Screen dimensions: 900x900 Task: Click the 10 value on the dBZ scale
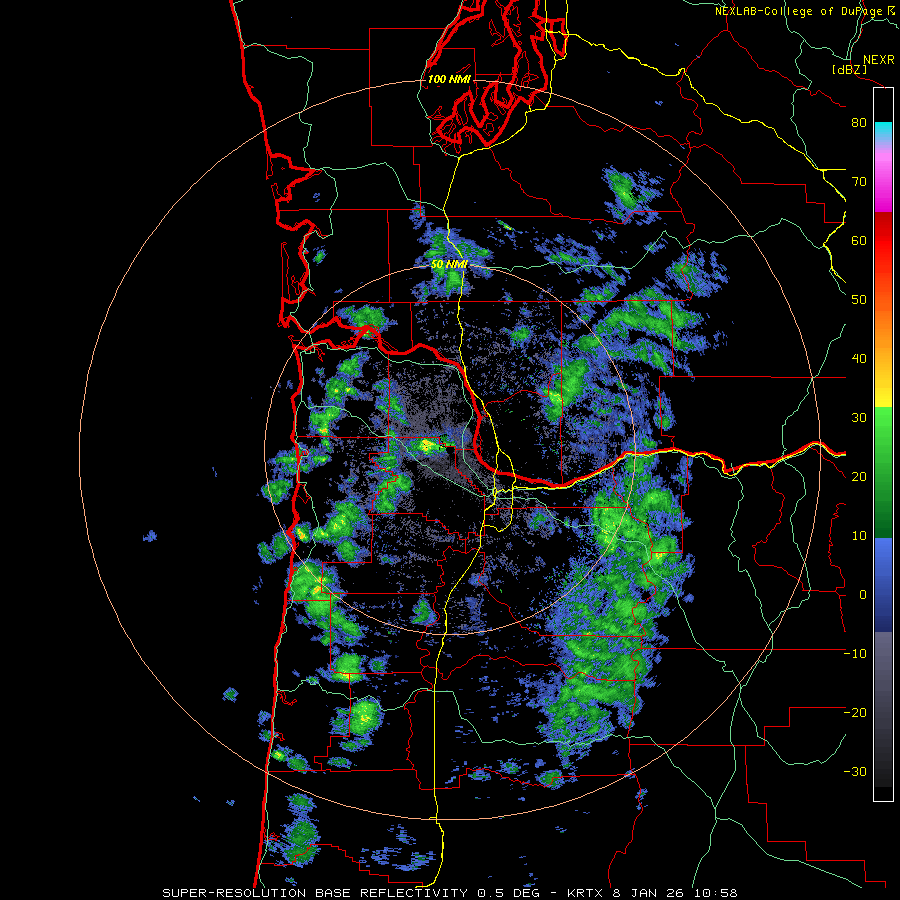[859, 536]
